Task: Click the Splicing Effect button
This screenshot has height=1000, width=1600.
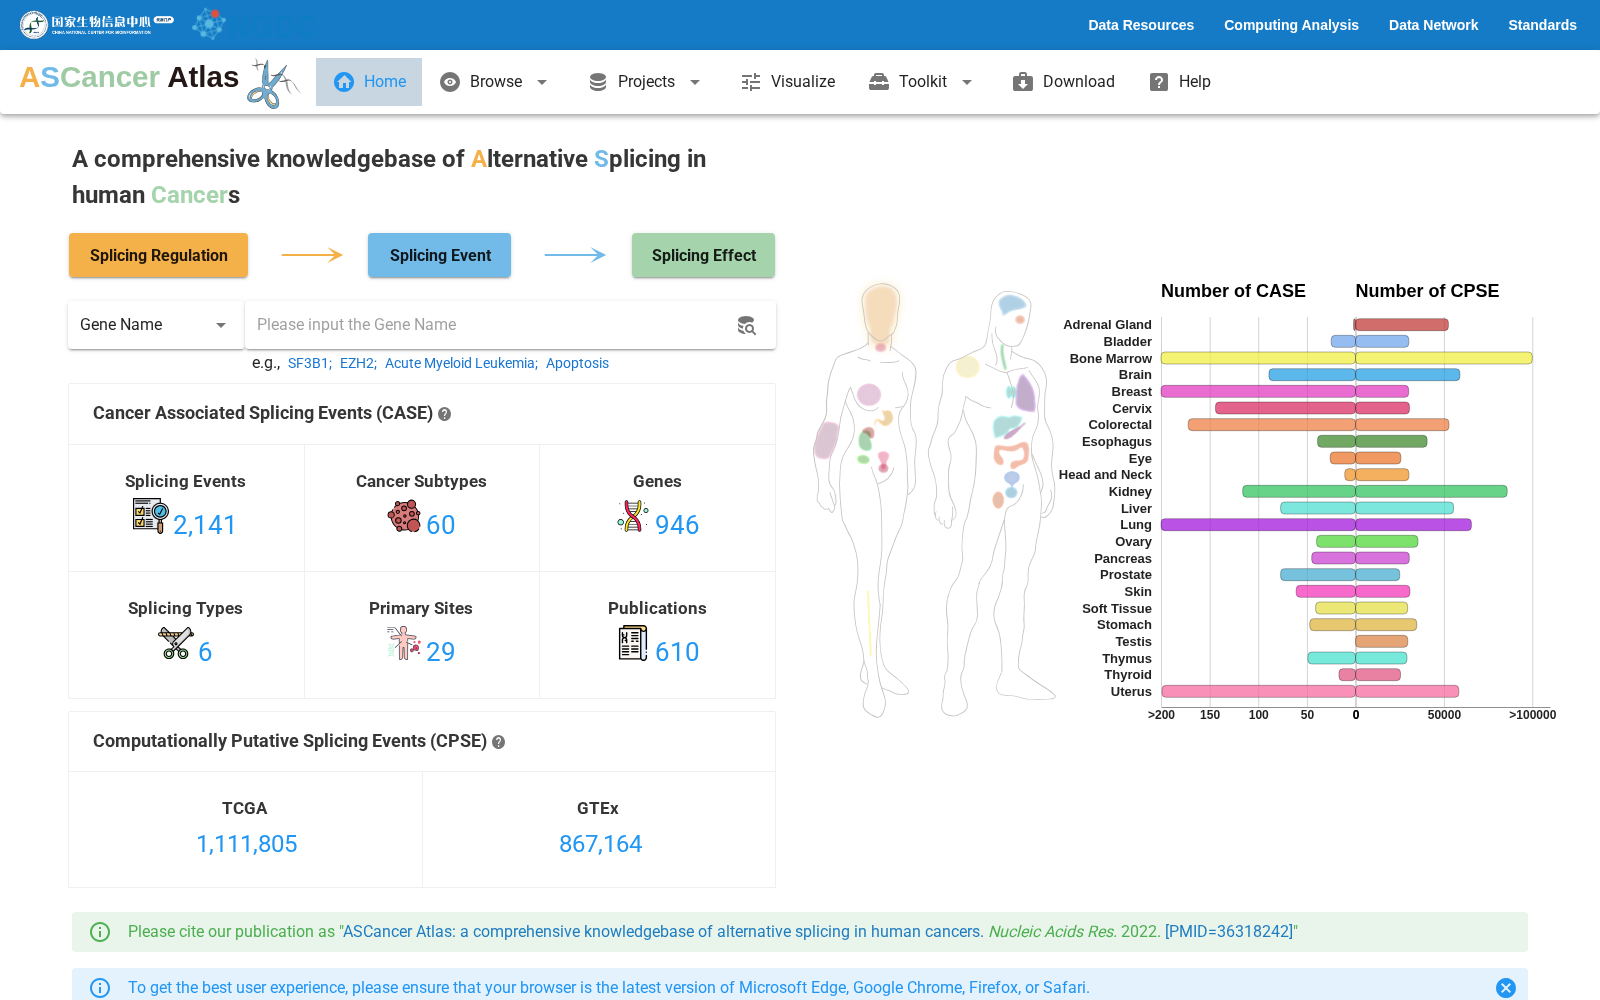Action: coord(704,256)
